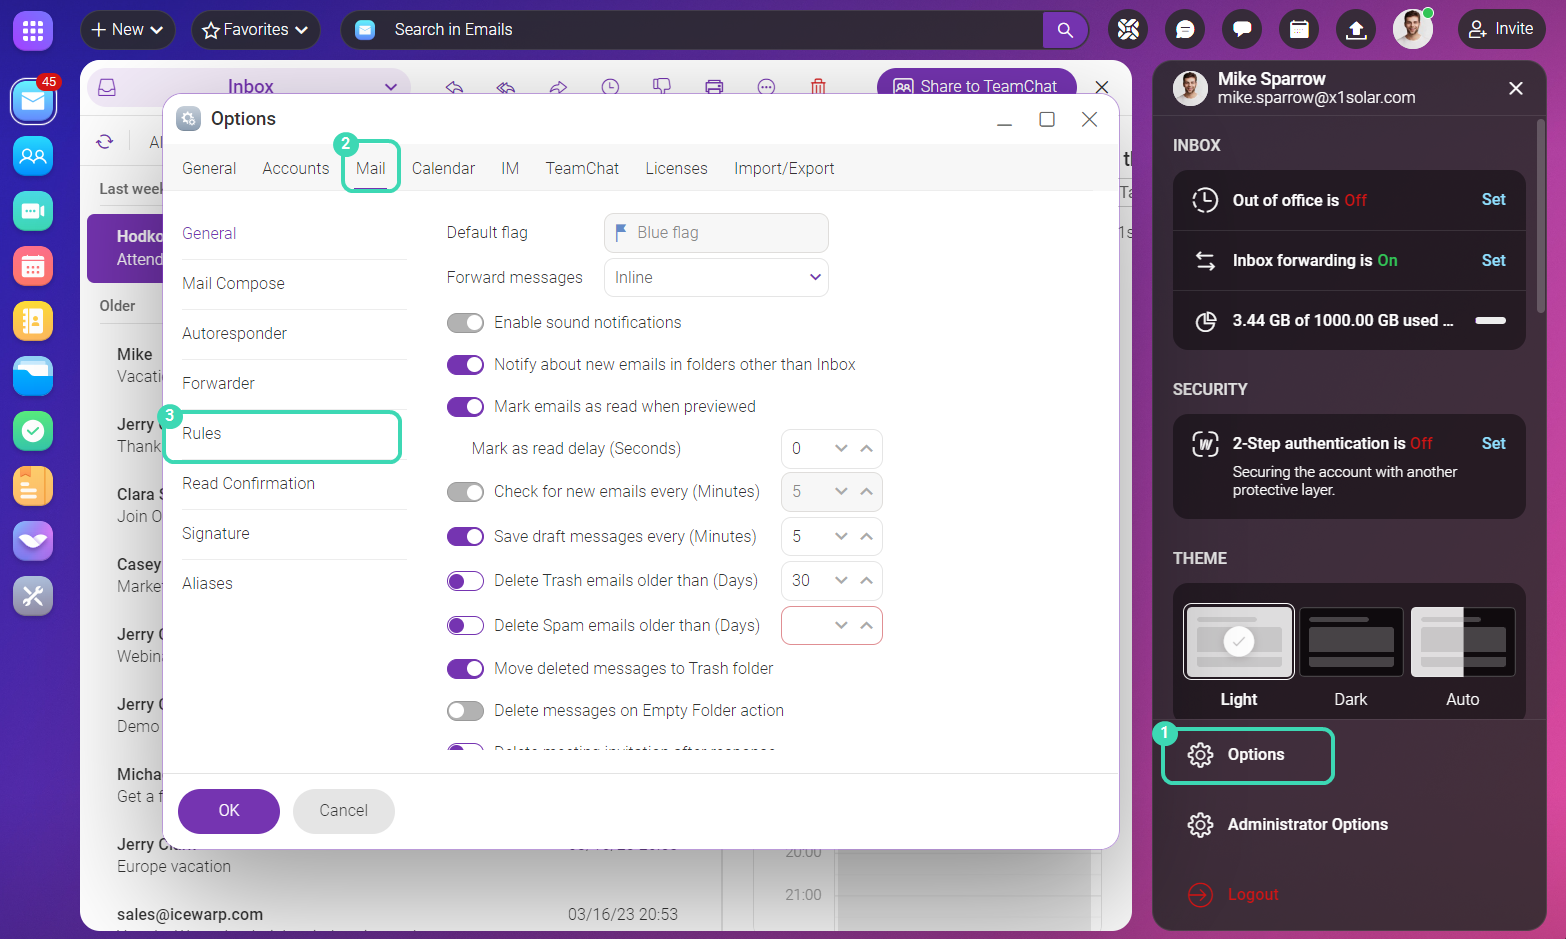Open Calendar app in left sidebar
The height and width of the screenshot is (939, 1567).
pos(33,266)
